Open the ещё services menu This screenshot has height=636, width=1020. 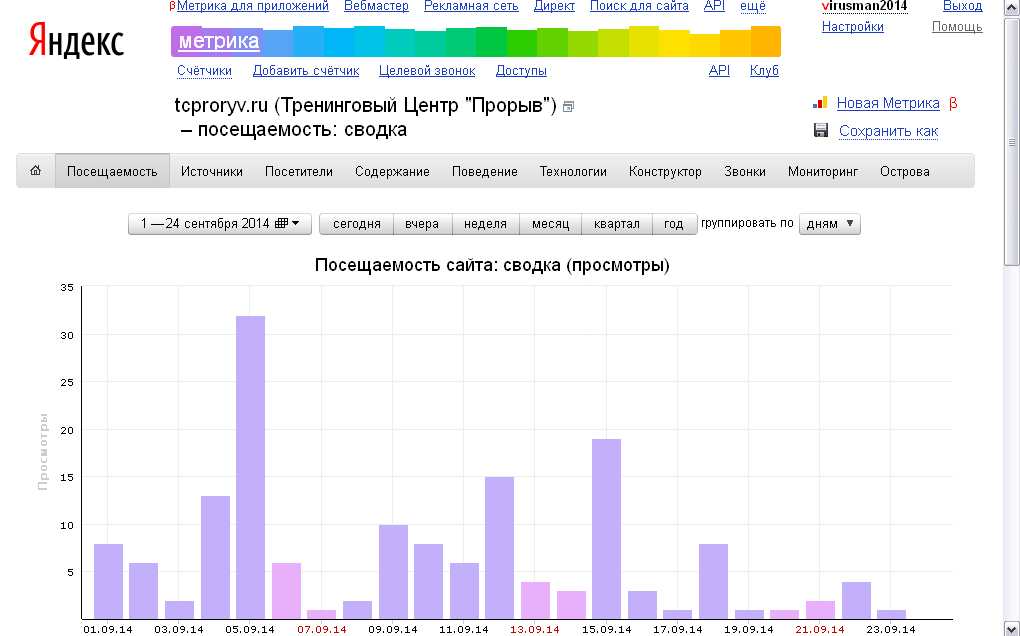(x=753, y=6)
